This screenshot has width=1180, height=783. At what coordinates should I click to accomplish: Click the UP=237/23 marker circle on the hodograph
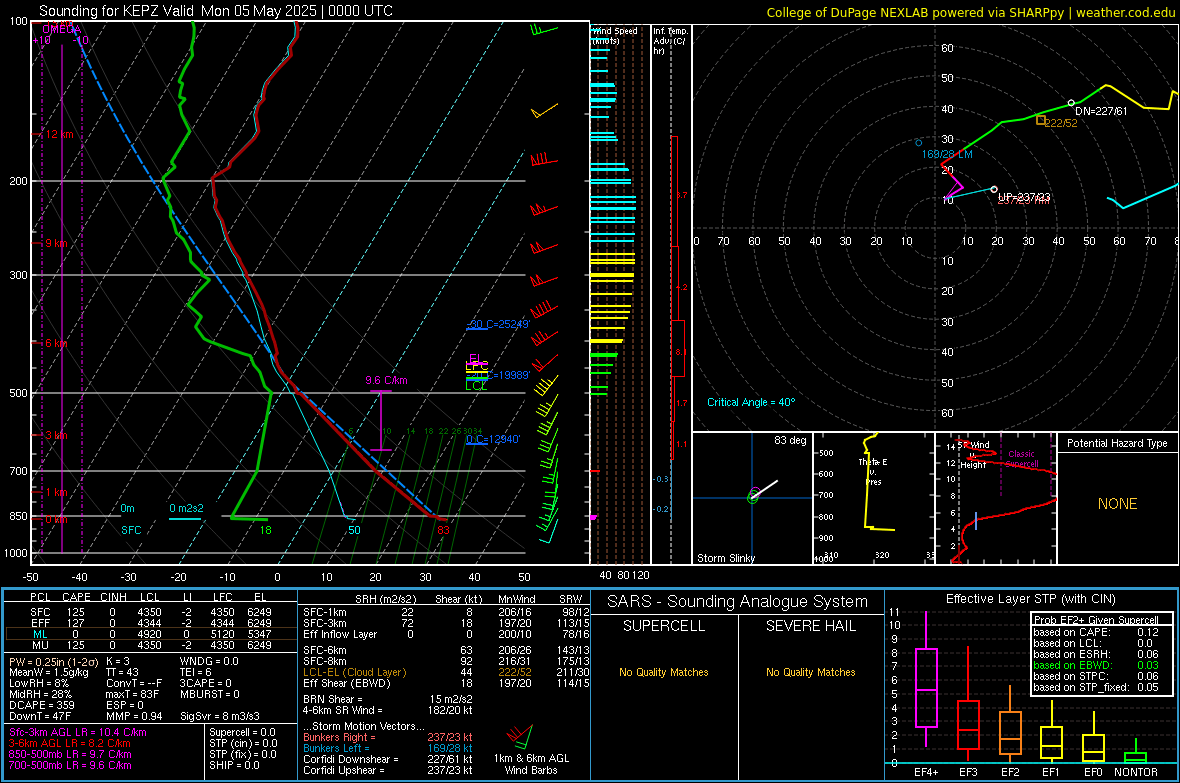click(994, 190)
